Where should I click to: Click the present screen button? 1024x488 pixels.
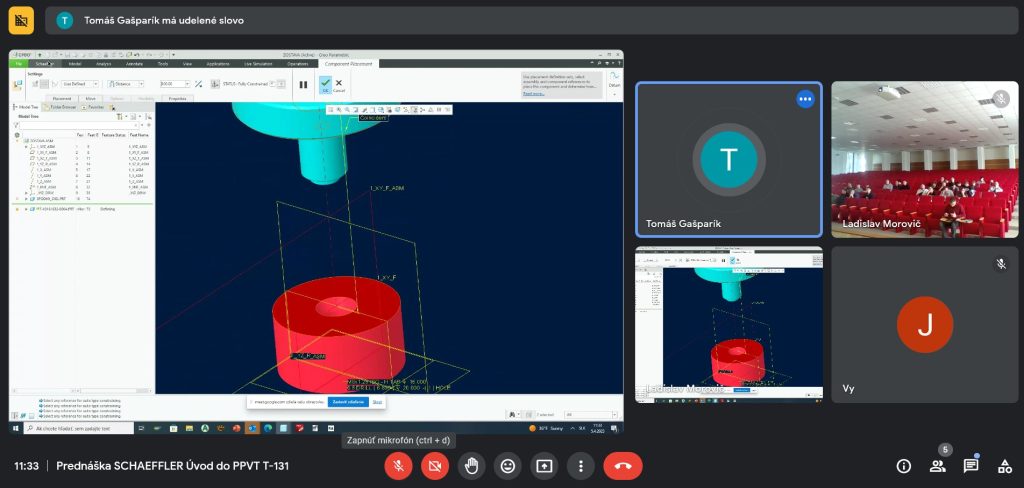pos(544,466)
